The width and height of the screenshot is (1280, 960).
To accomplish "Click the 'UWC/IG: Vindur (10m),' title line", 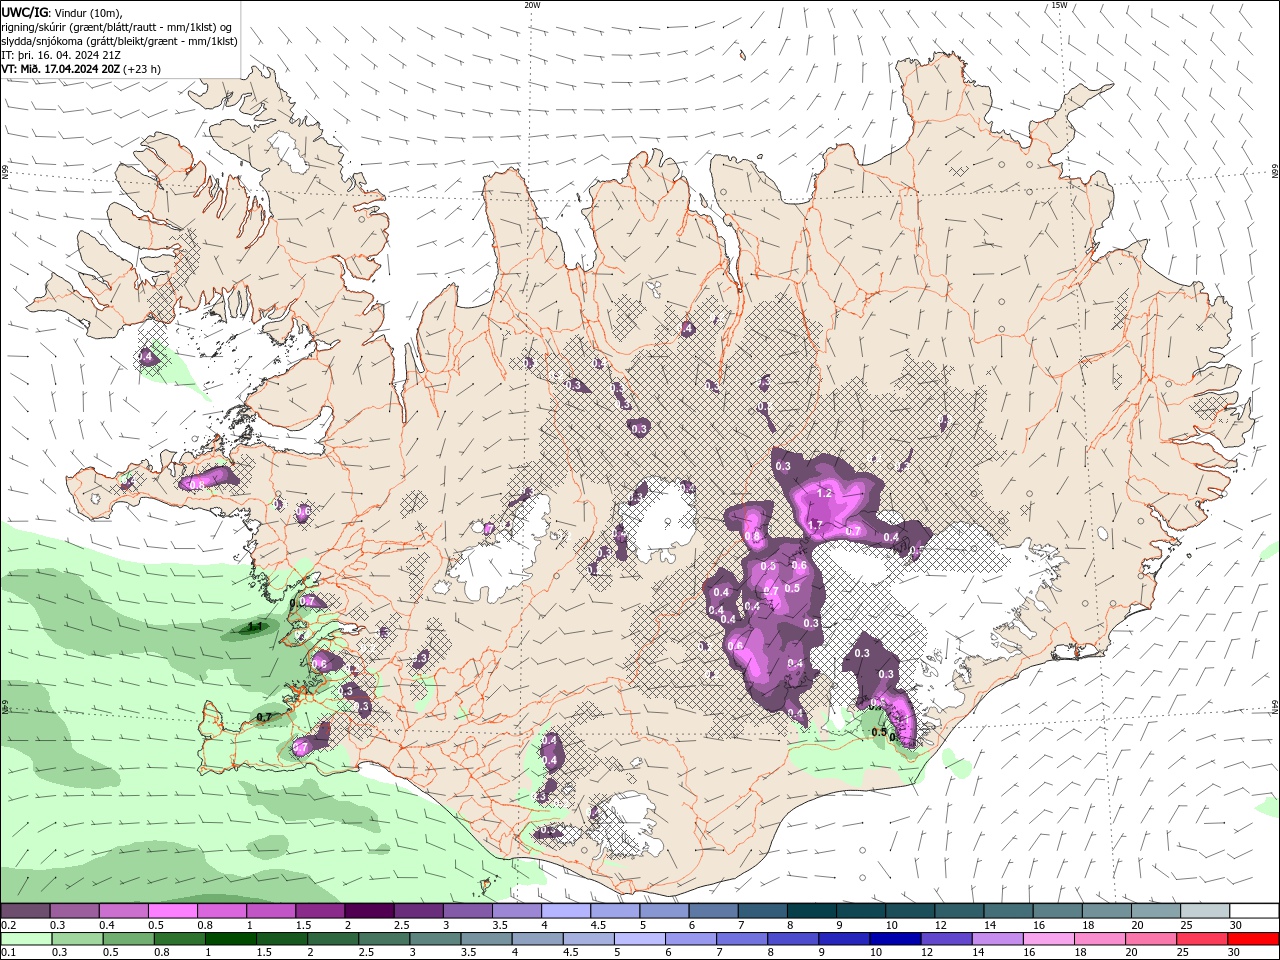I will [x=62, y=12].
